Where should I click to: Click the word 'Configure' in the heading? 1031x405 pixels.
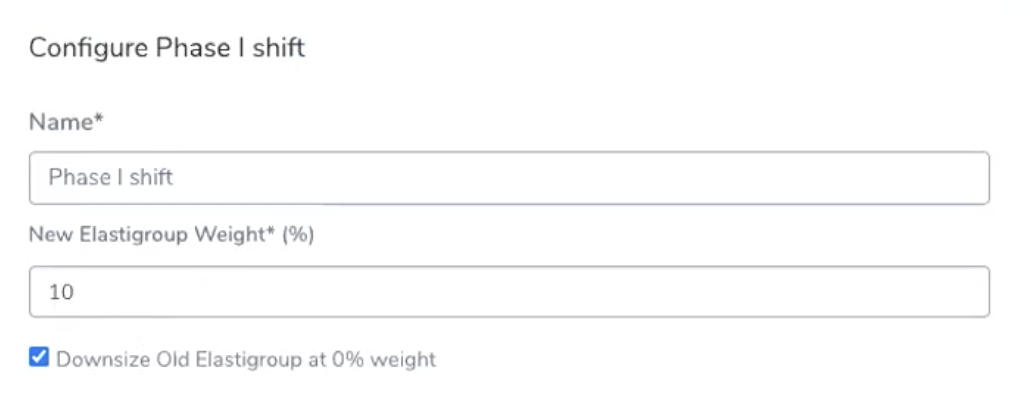(89, 49)
